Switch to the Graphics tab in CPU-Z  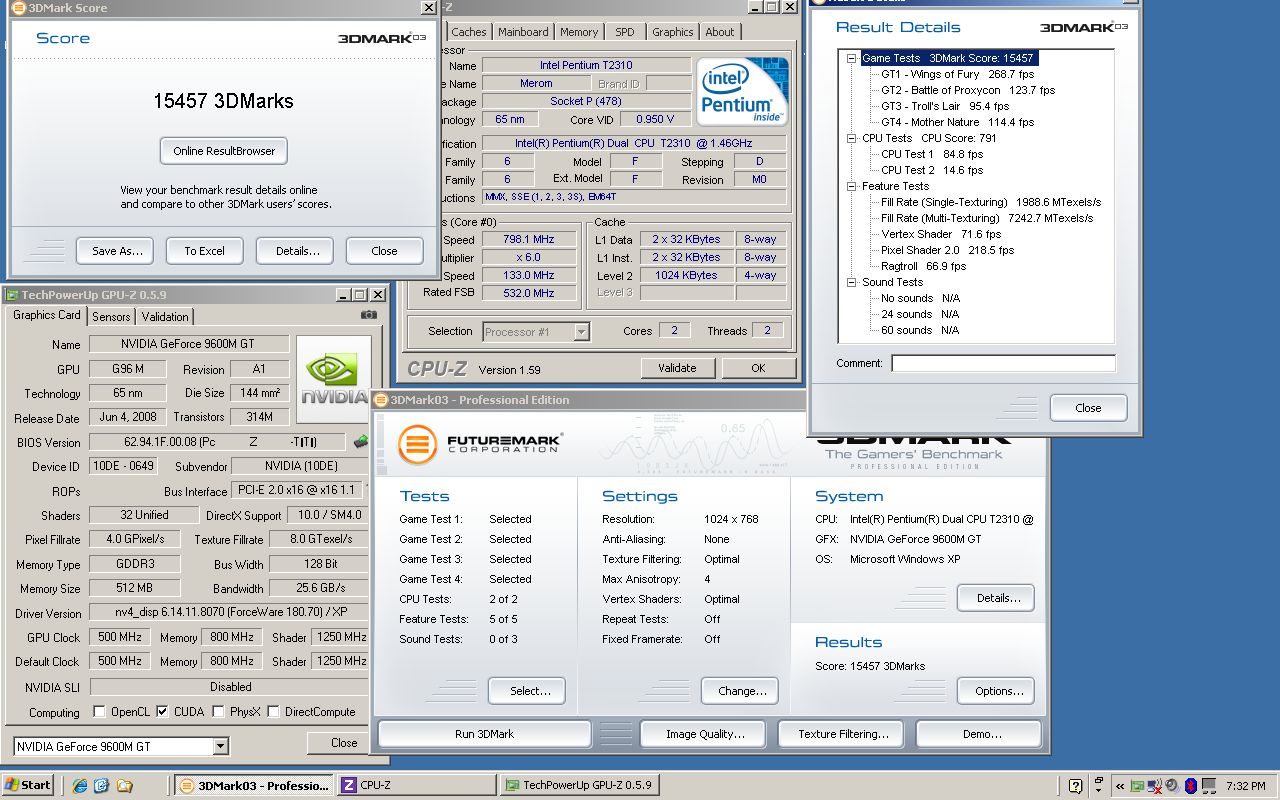click(673, 32)
